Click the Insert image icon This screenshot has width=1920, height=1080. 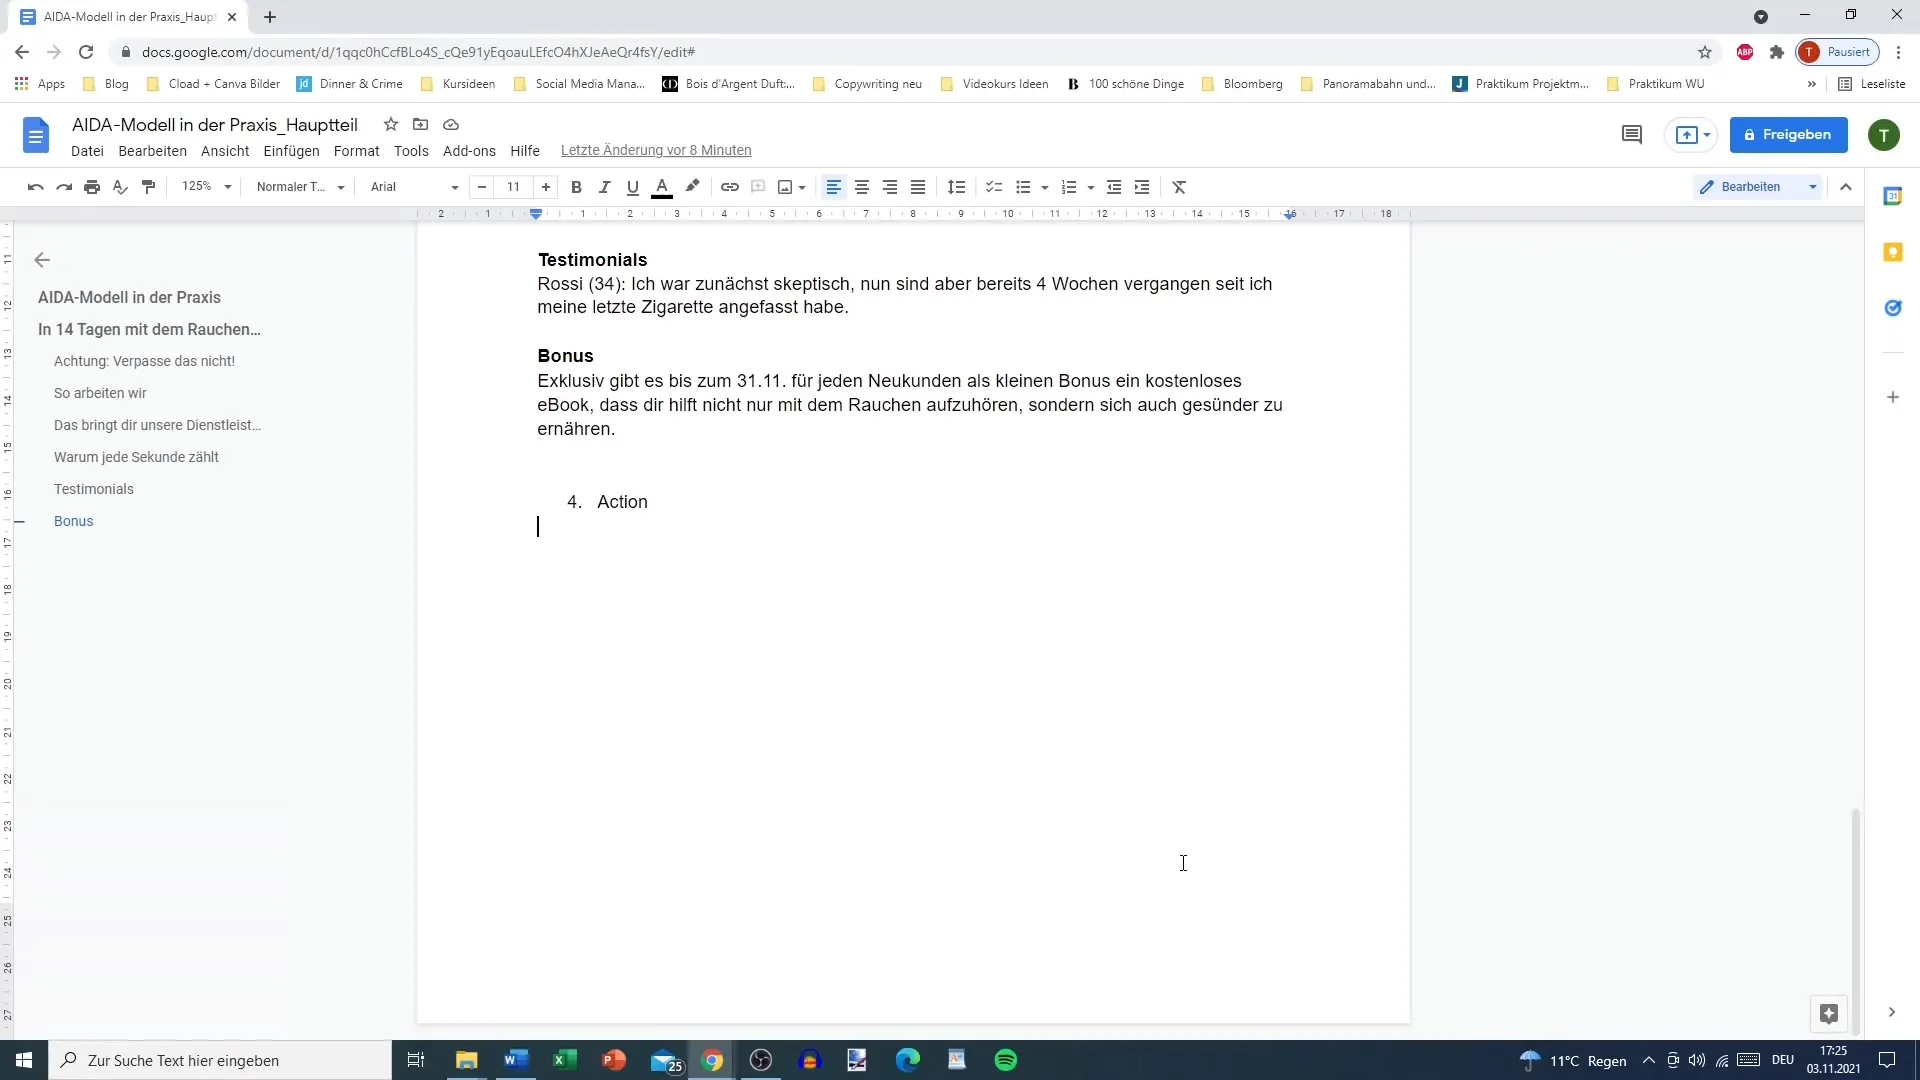786,186
